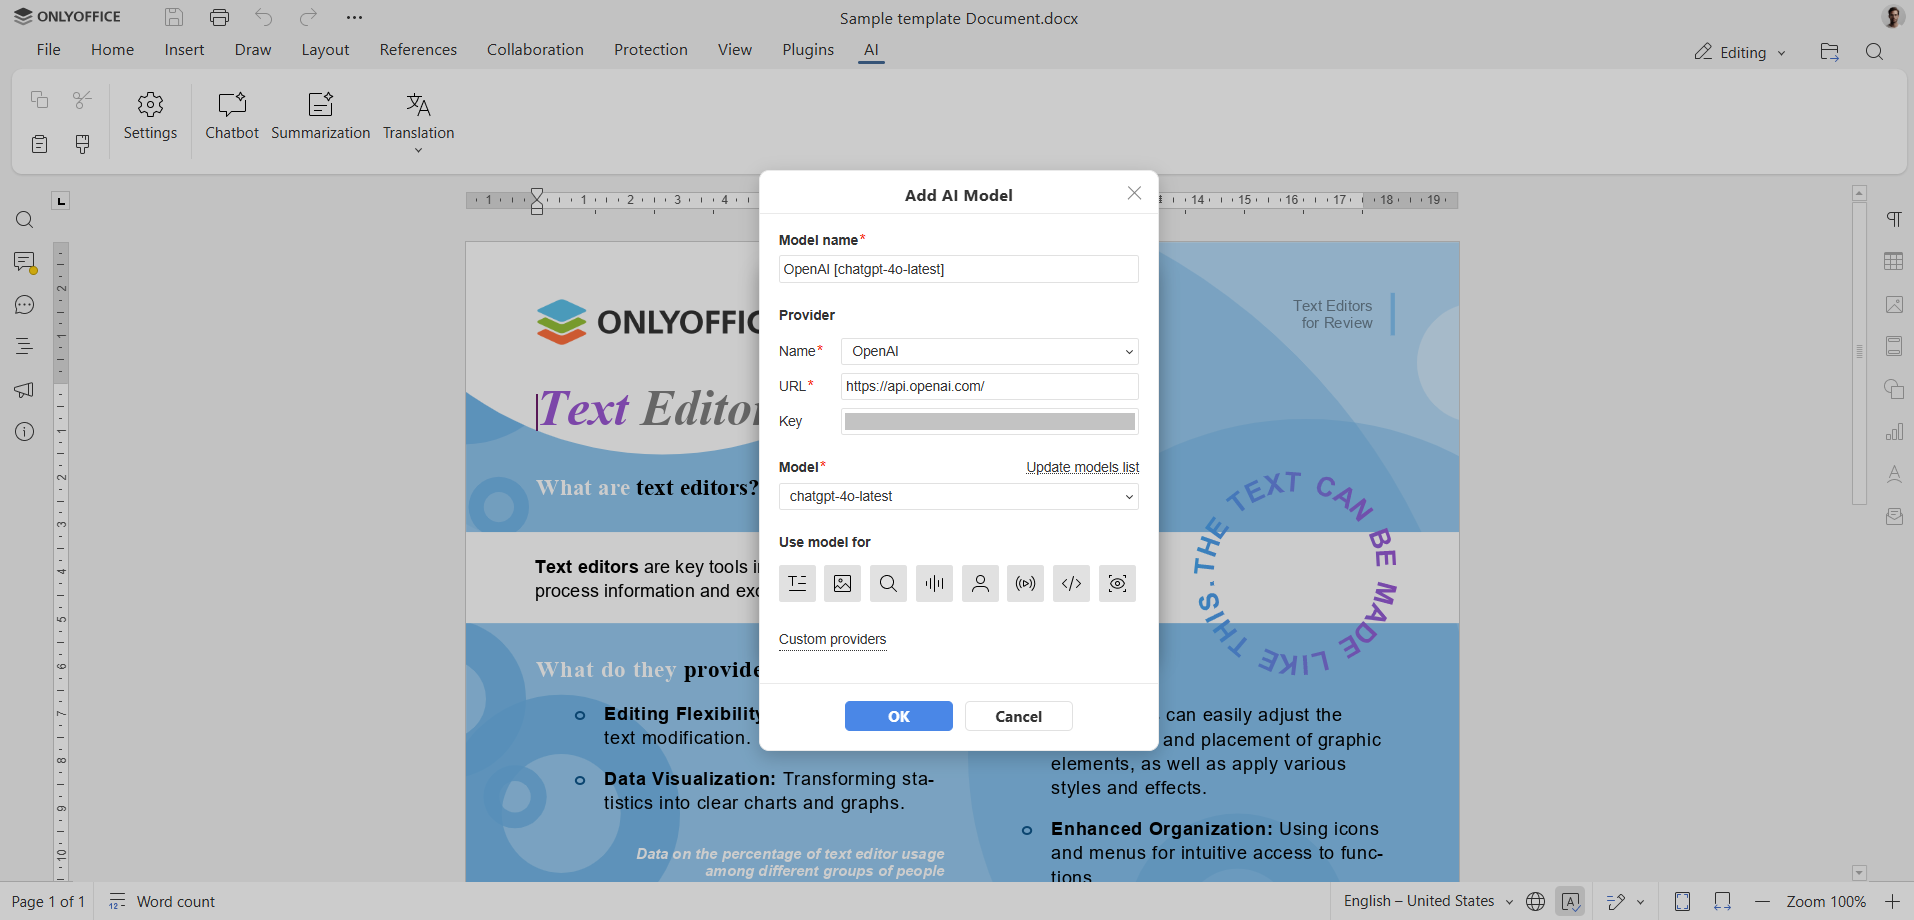Cut the selection with the scissors icon
This screenshot has width=1914, height=920.
point(83,99)
